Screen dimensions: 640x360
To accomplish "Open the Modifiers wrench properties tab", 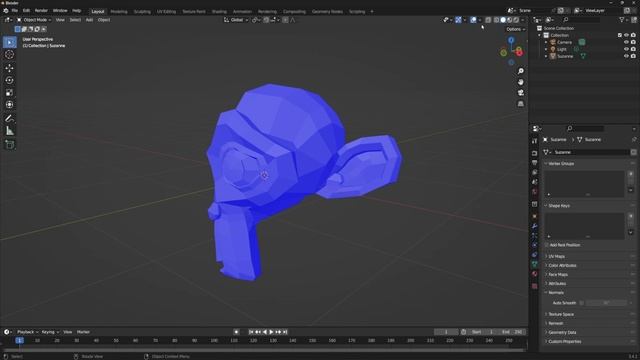I will 535,226.
